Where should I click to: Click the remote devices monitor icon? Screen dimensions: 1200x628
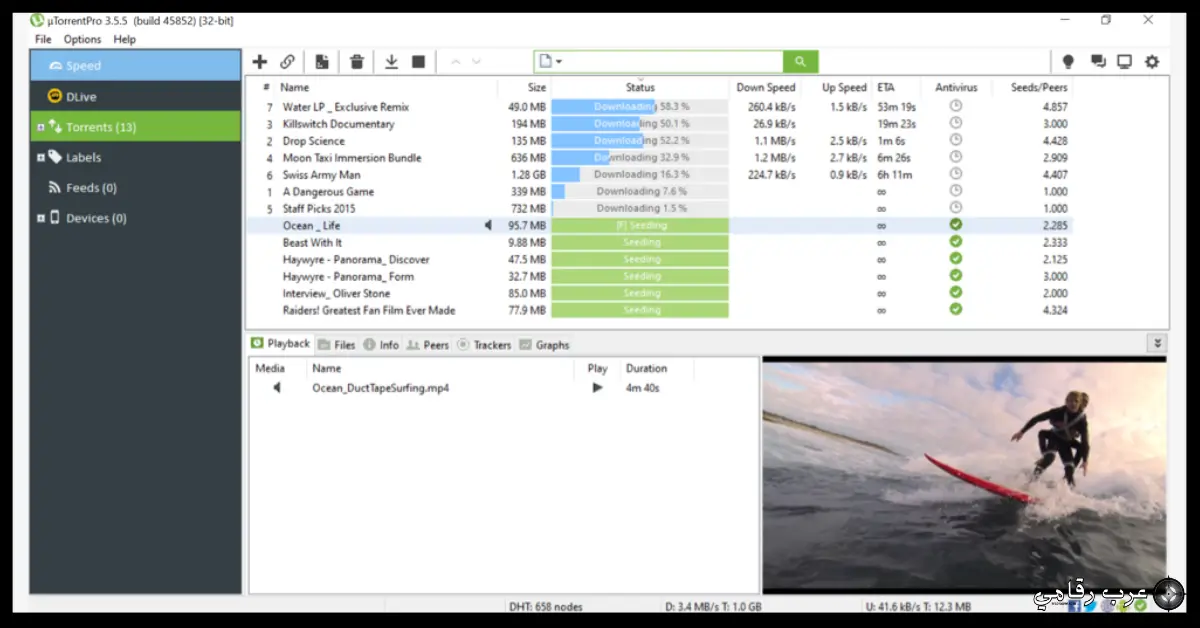coord(1124,61)
